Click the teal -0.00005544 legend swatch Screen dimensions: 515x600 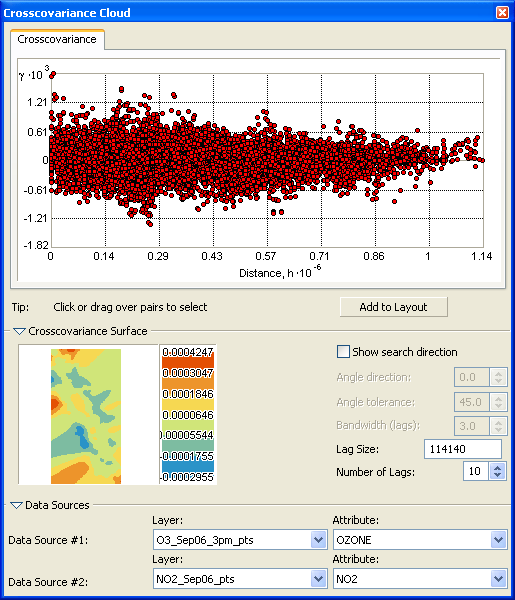pos(188,446)
